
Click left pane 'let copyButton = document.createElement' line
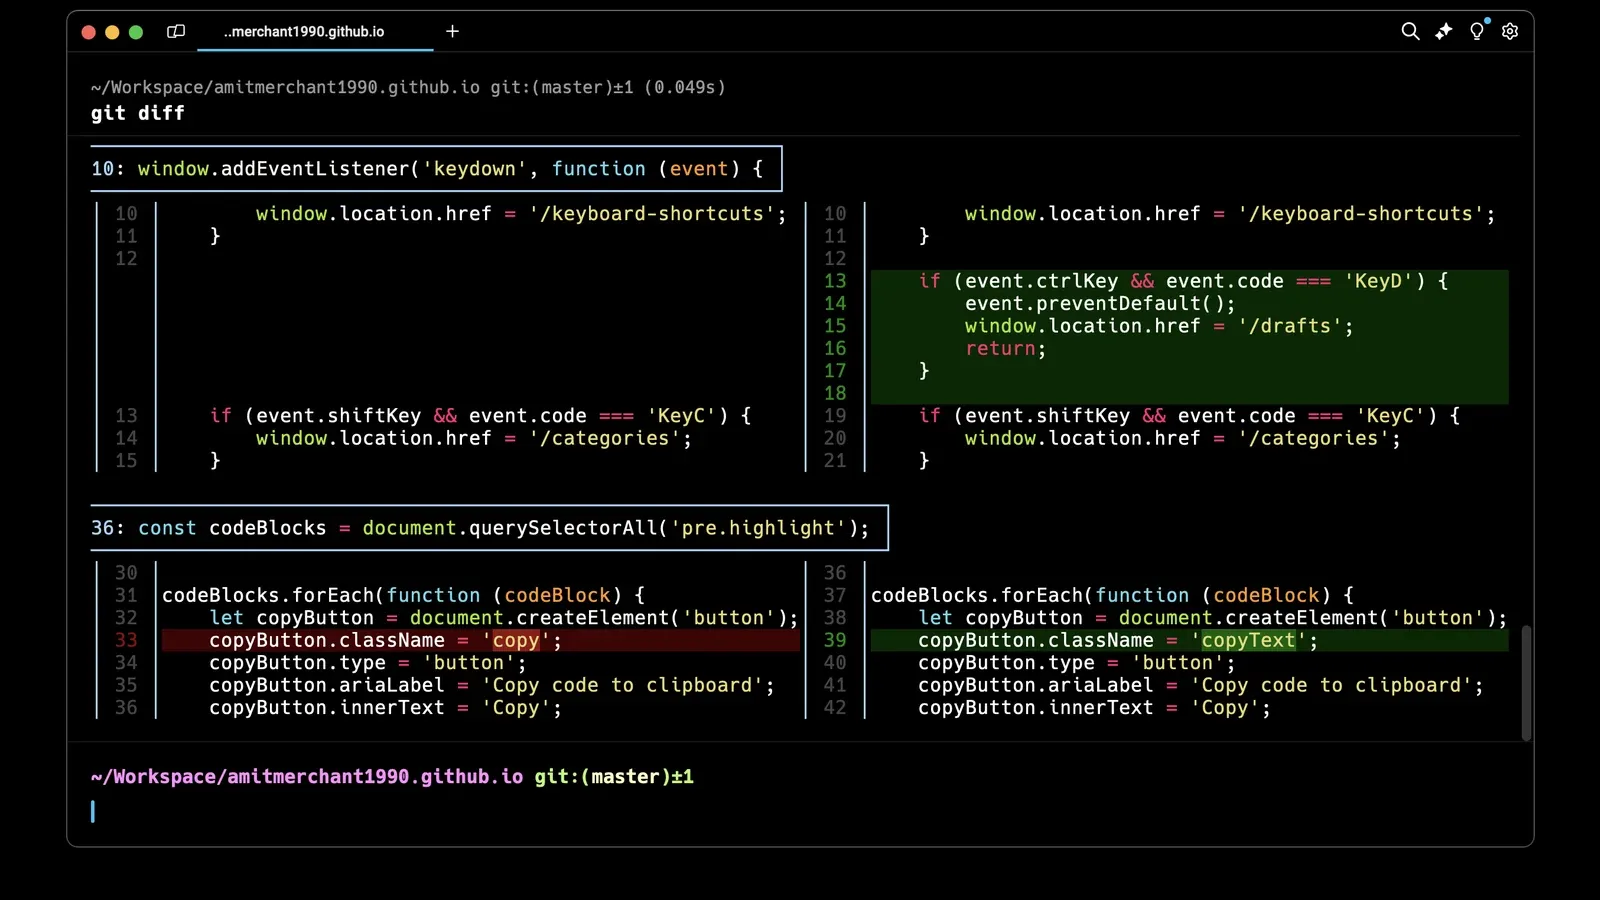503,617
